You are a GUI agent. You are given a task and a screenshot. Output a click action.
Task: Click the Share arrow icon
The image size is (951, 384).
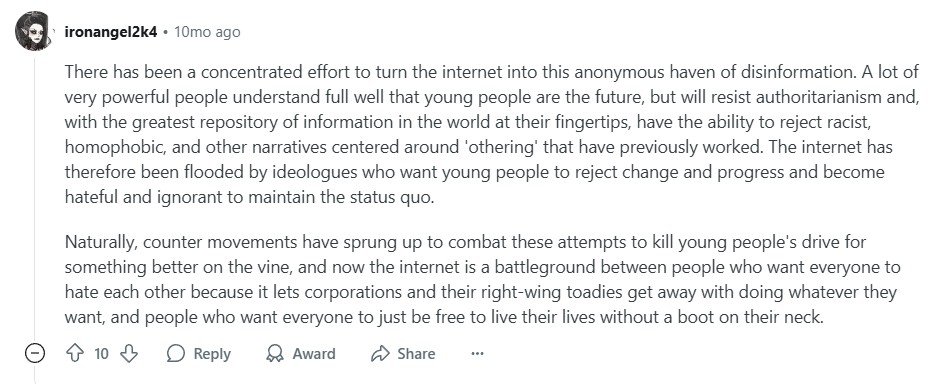pos(380,353)
